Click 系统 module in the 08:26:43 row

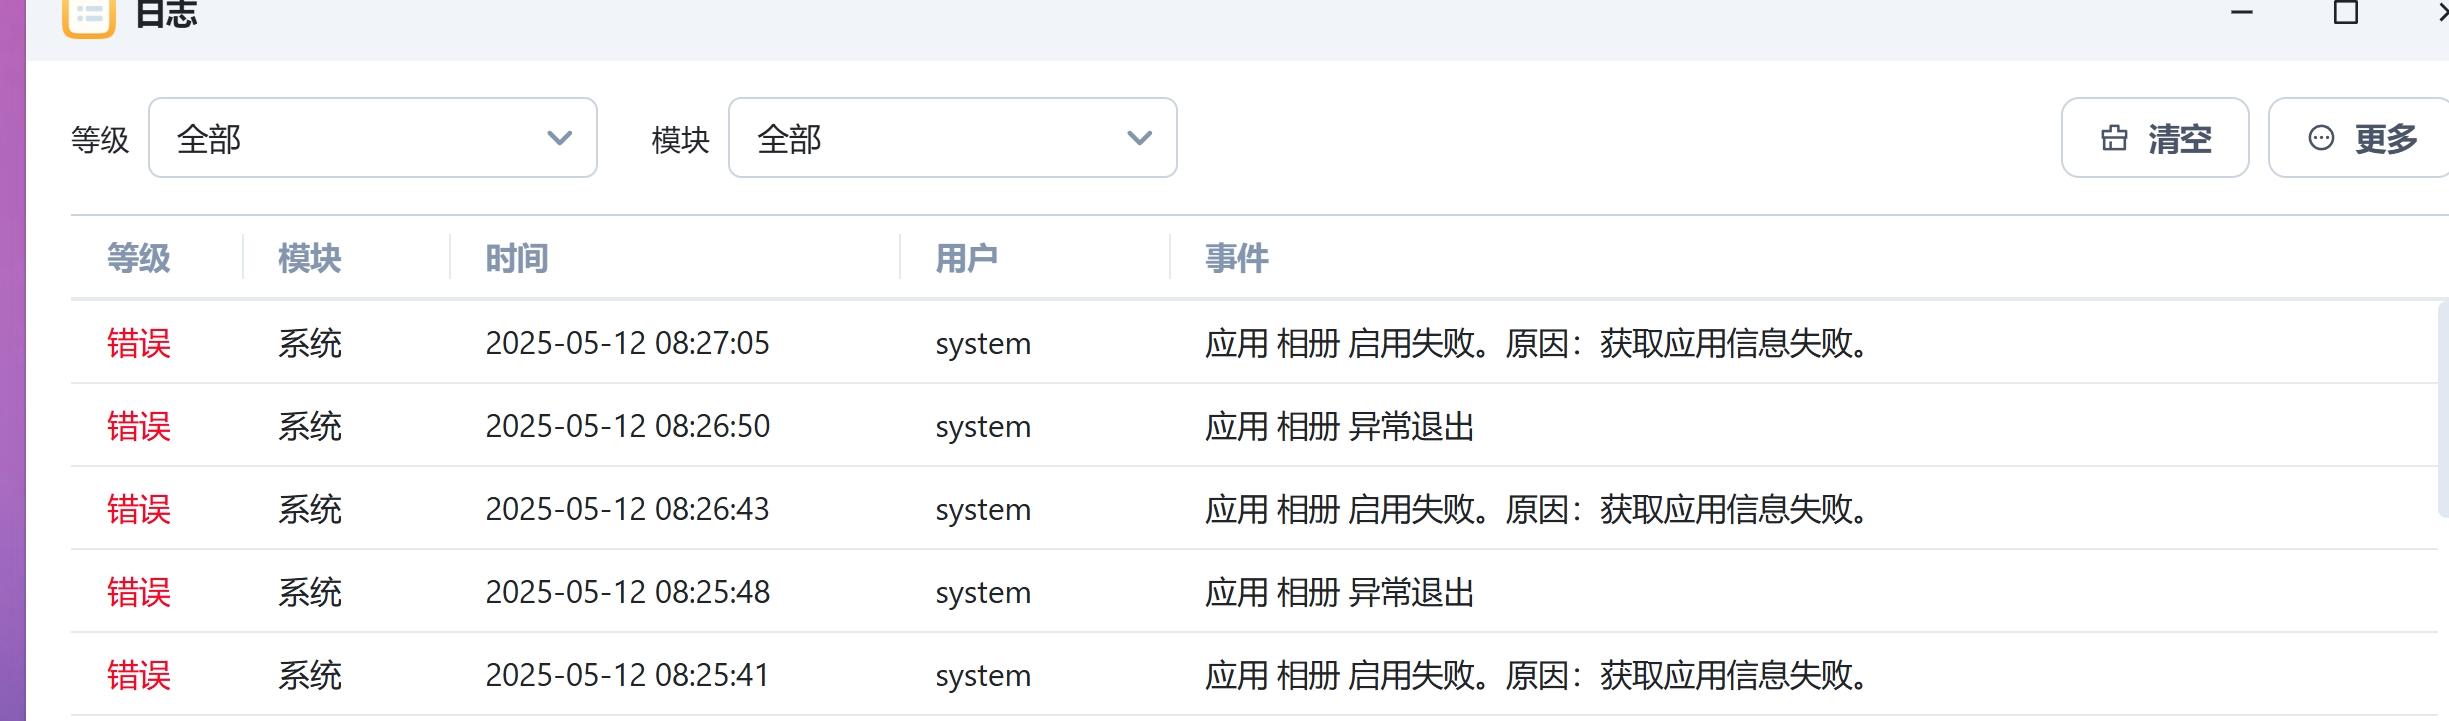(310, 509)
